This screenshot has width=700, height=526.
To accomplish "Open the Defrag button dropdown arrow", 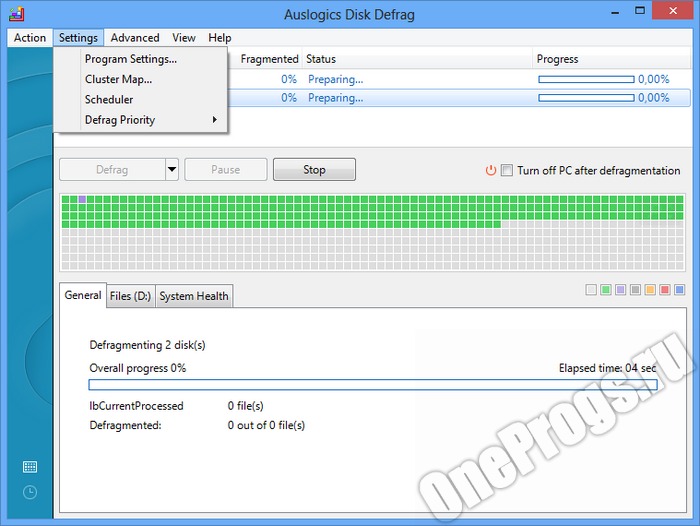I will pyautogui.click(x=172, y=170).
